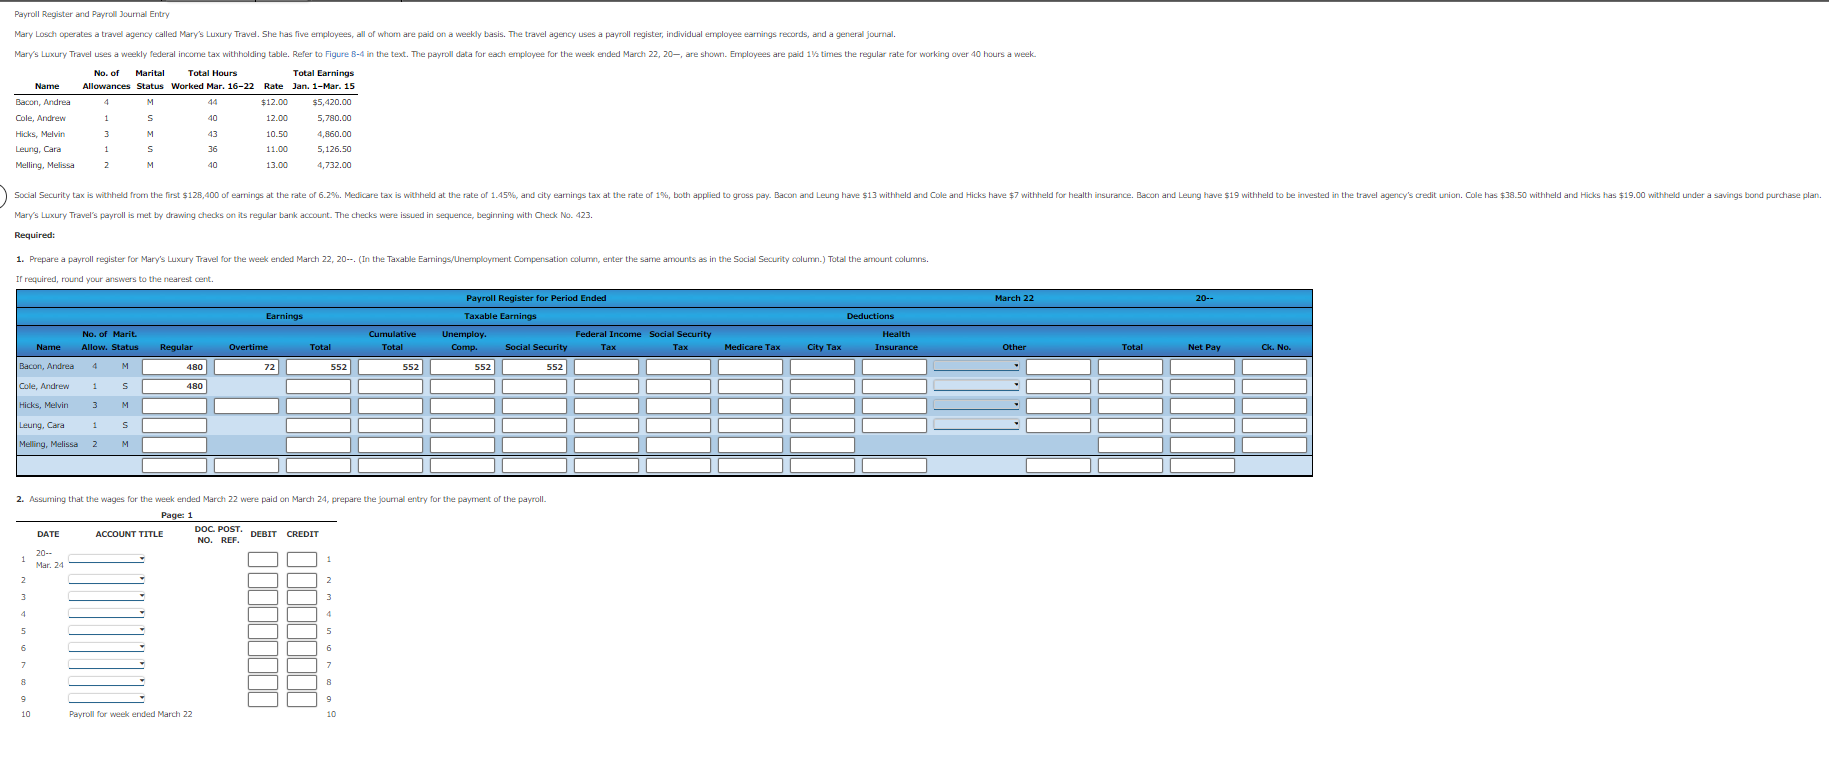Viewport: 1829px width, 771px height.
Task: Click Credit field on journal line 9
Action: [302, 699]
